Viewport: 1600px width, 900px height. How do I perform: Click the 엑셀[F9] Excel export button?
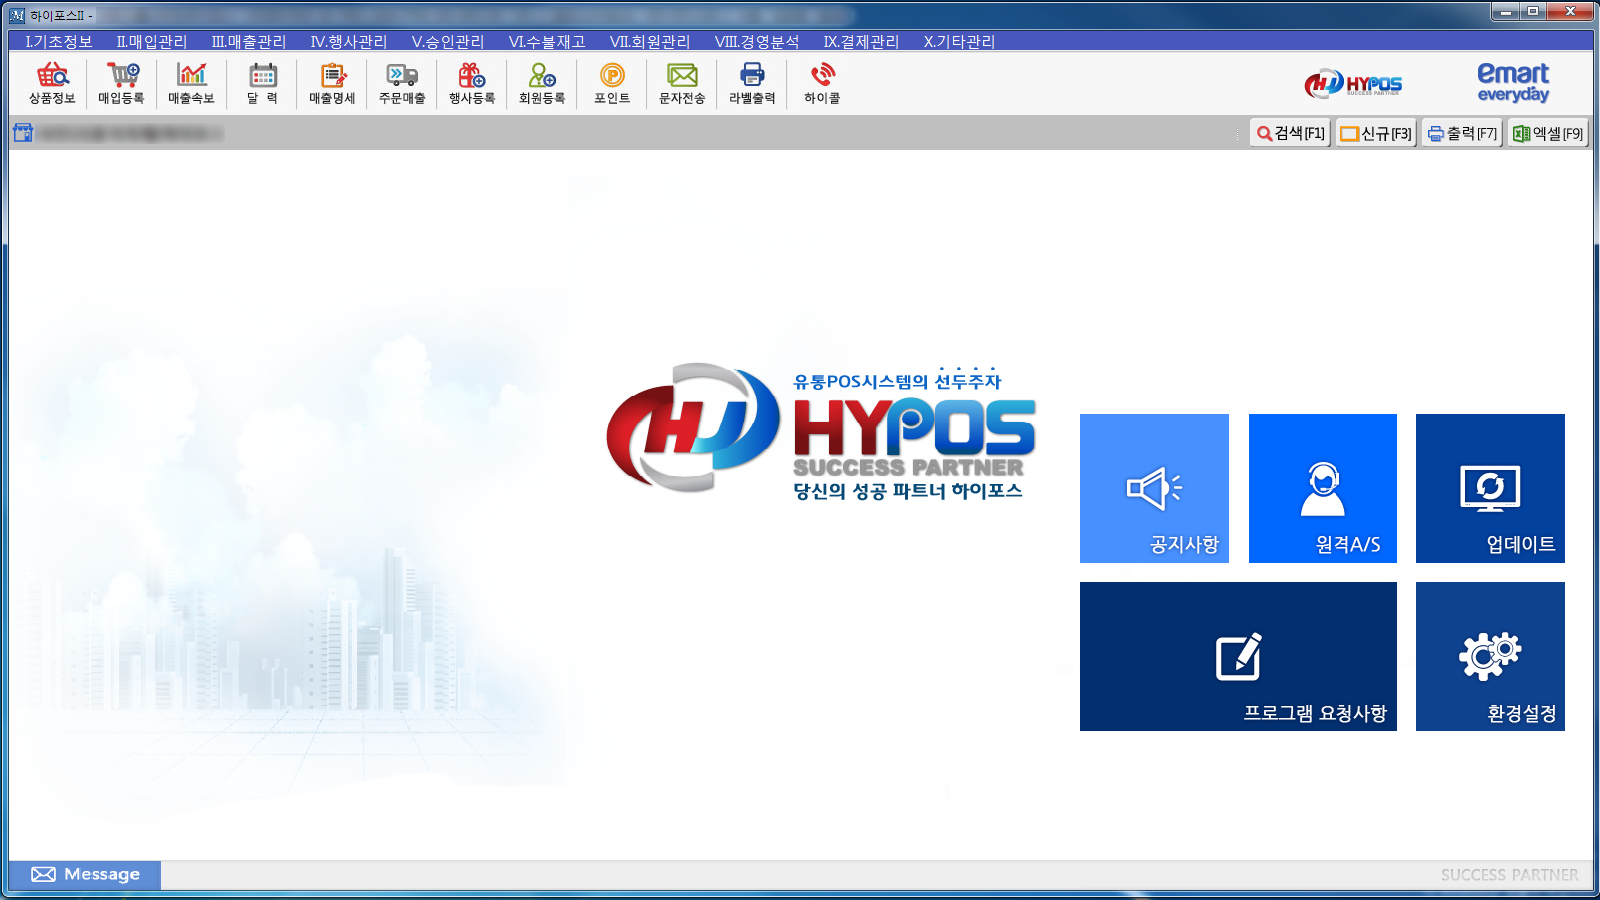pyautogui.click(x=1548, y=133)
